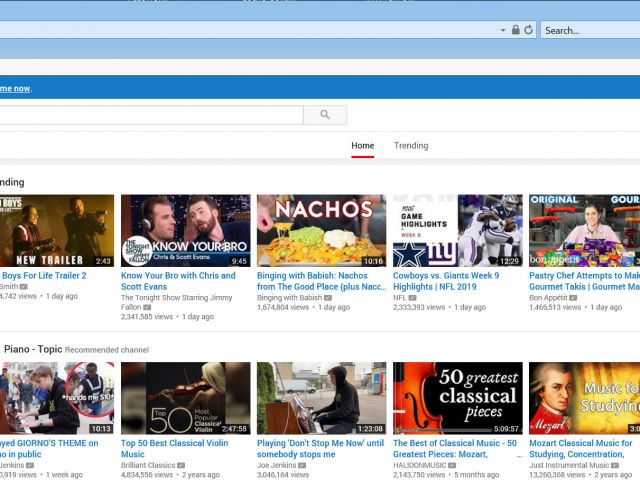Open the NFL channel link
The width and height of the screenshot is (640, 480).
(400, 298)
